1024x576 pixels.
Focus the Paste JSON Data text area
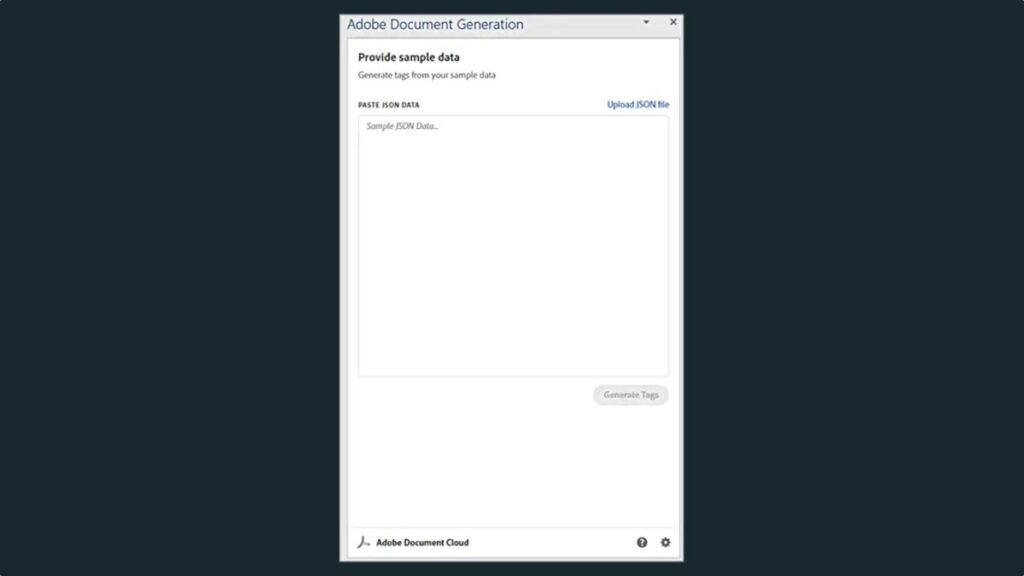tap(513, 246)
